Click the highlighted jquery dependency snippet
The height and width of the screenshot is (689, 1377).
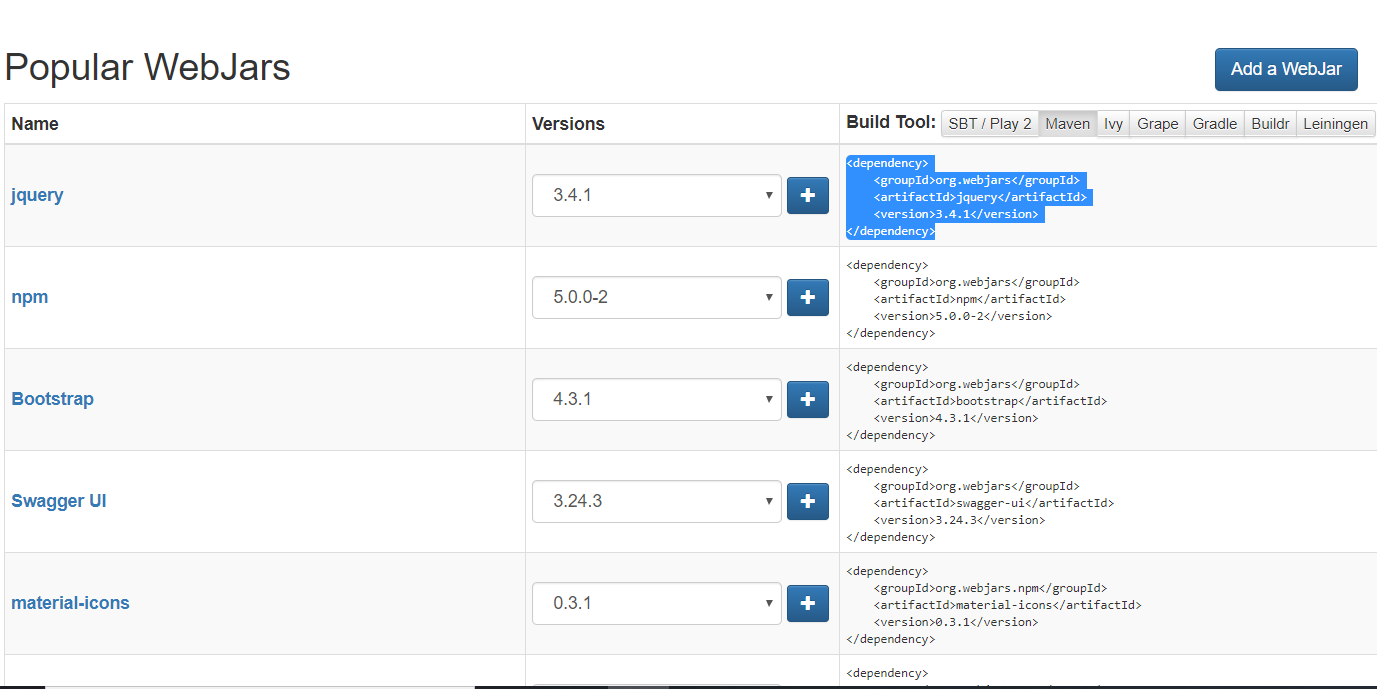(967, 197)
